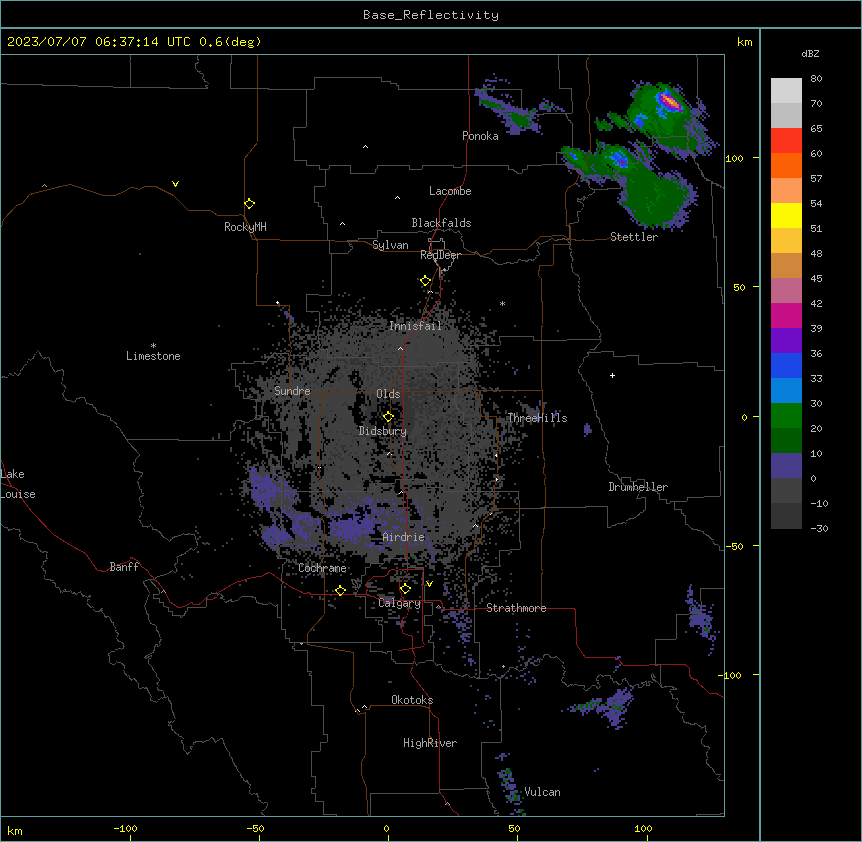This screenshot has width=862, height=842.
Task: Click the yellow V marker northwest of RockyMH
Action: [x=175, y=184]
